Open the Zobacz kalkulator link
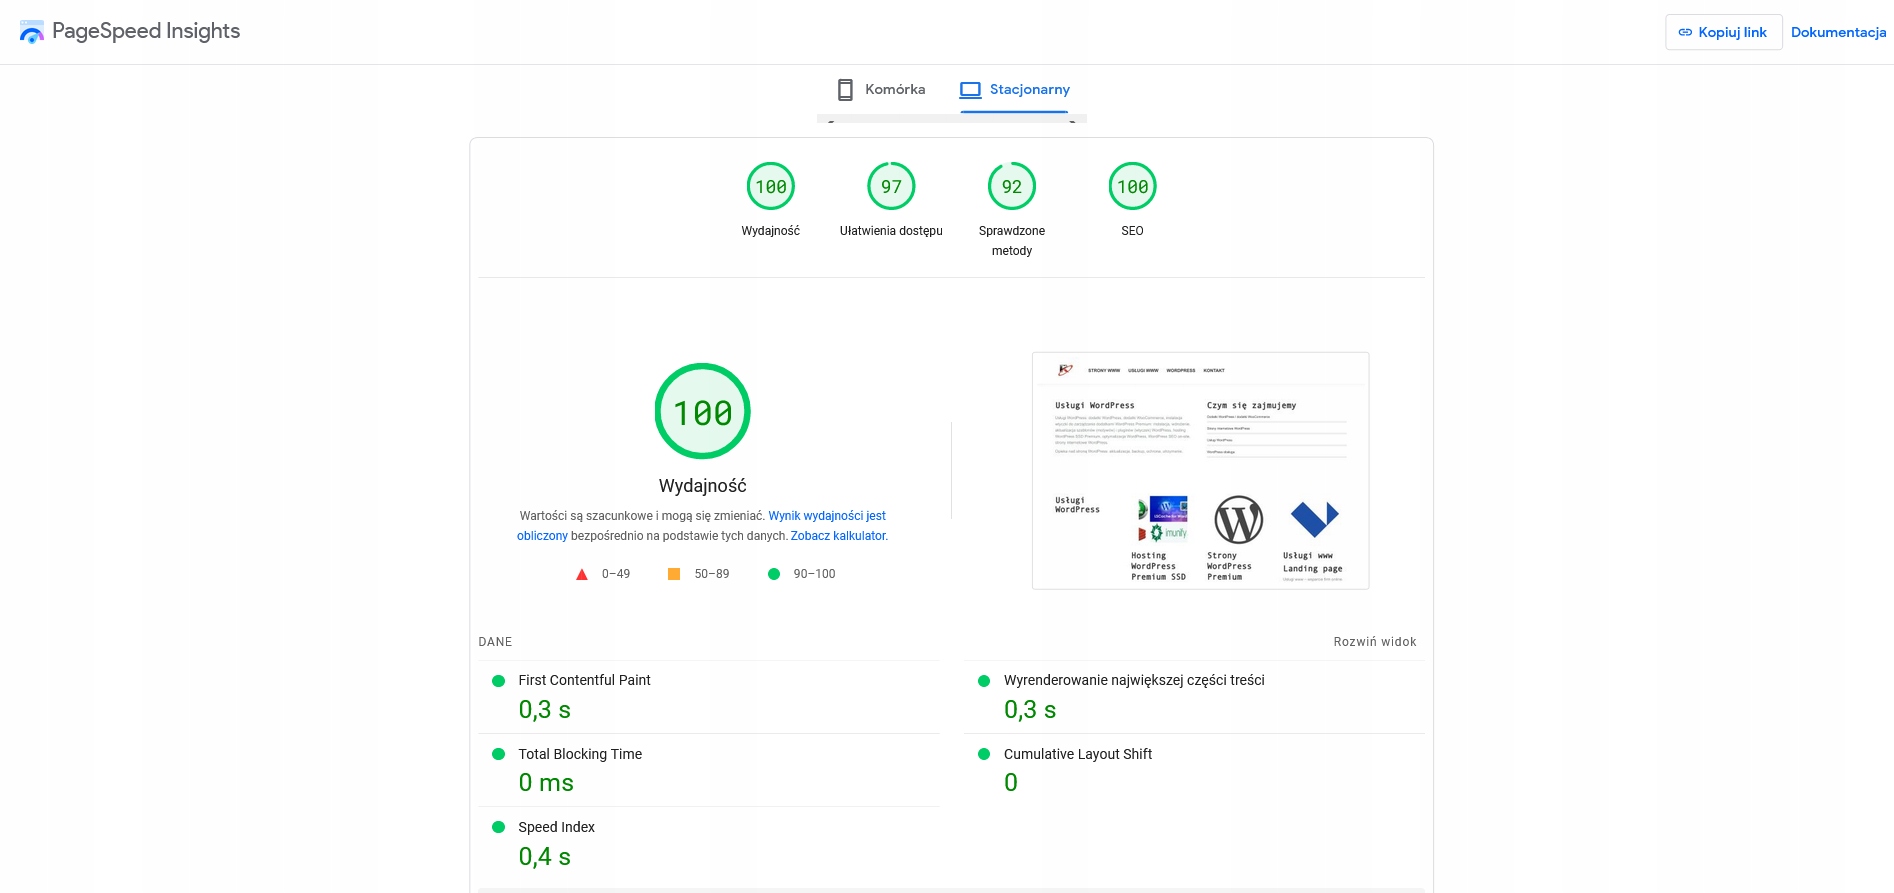The image size is (1894, 893). pos(838,536)
